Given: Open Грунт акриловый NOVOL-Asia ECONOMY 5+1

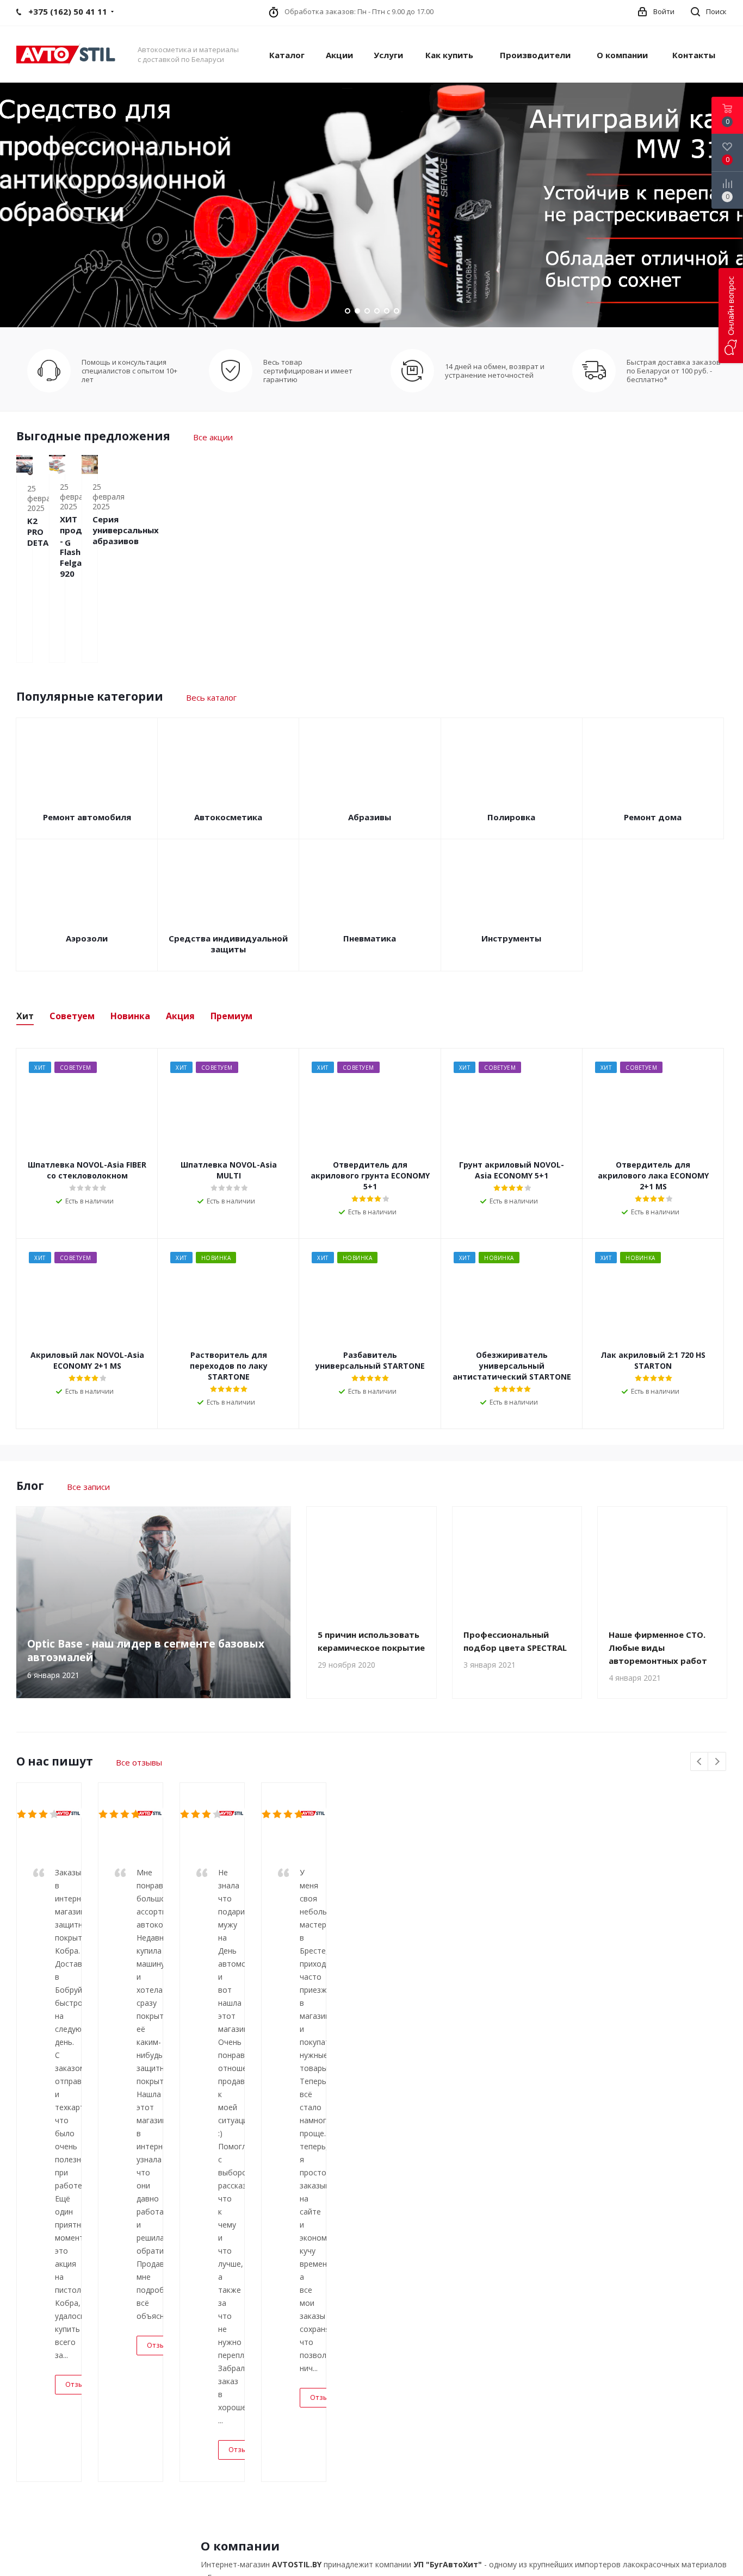Looking at the screenshot, I should point(511,1170).
